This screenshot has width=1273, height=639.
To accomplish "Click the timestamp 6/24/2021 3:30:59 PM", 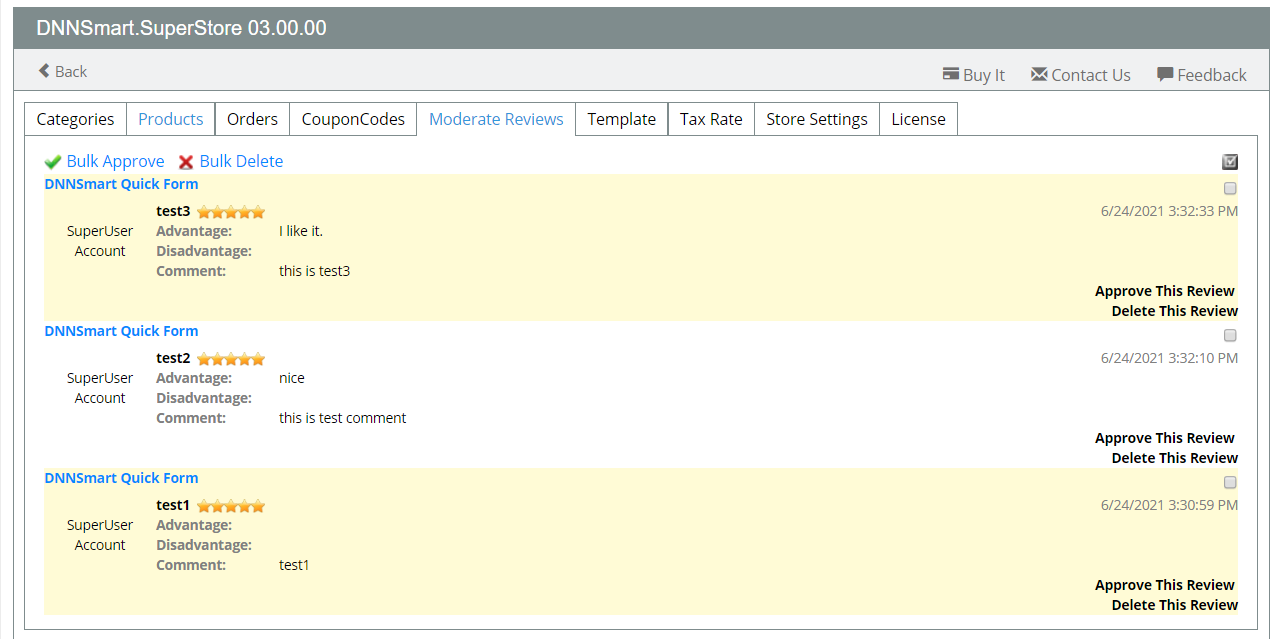I will tap(1169, 505).
